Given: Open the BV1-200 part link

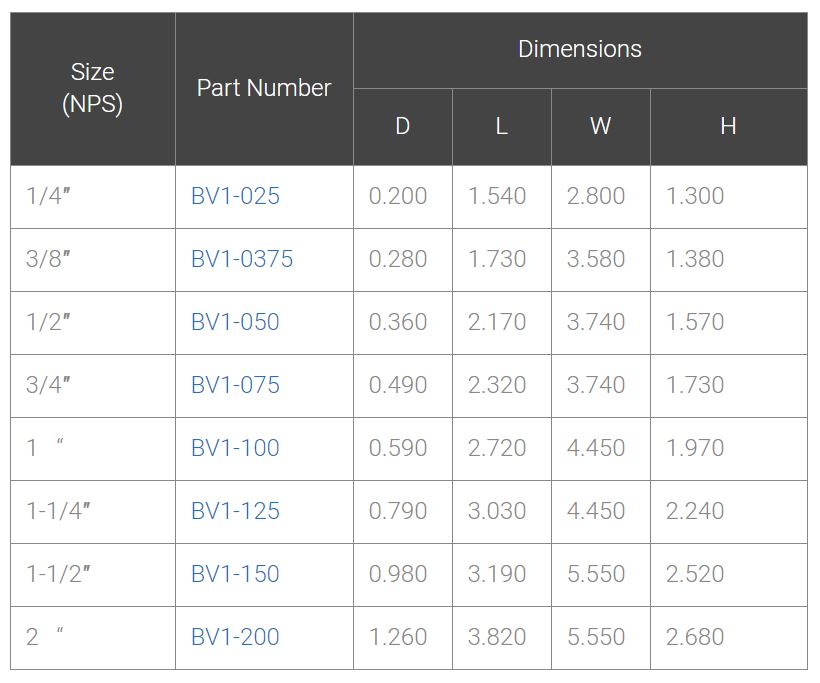Looking at the screenshot, I should (x=235, y=637).
